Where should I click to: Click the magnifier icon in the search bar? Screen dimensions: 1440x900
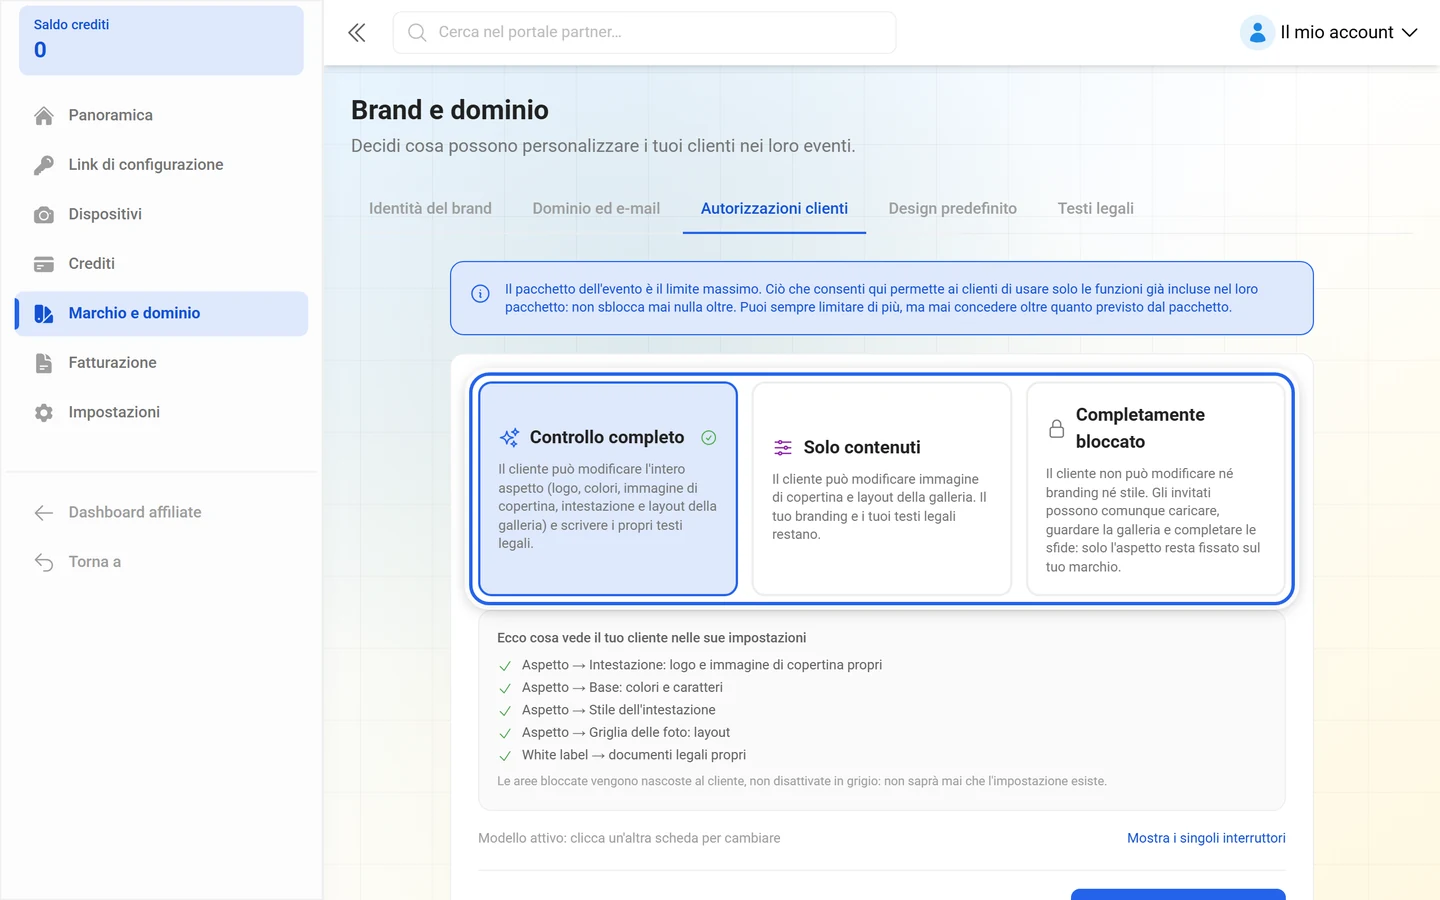click(x=417, y=33)
